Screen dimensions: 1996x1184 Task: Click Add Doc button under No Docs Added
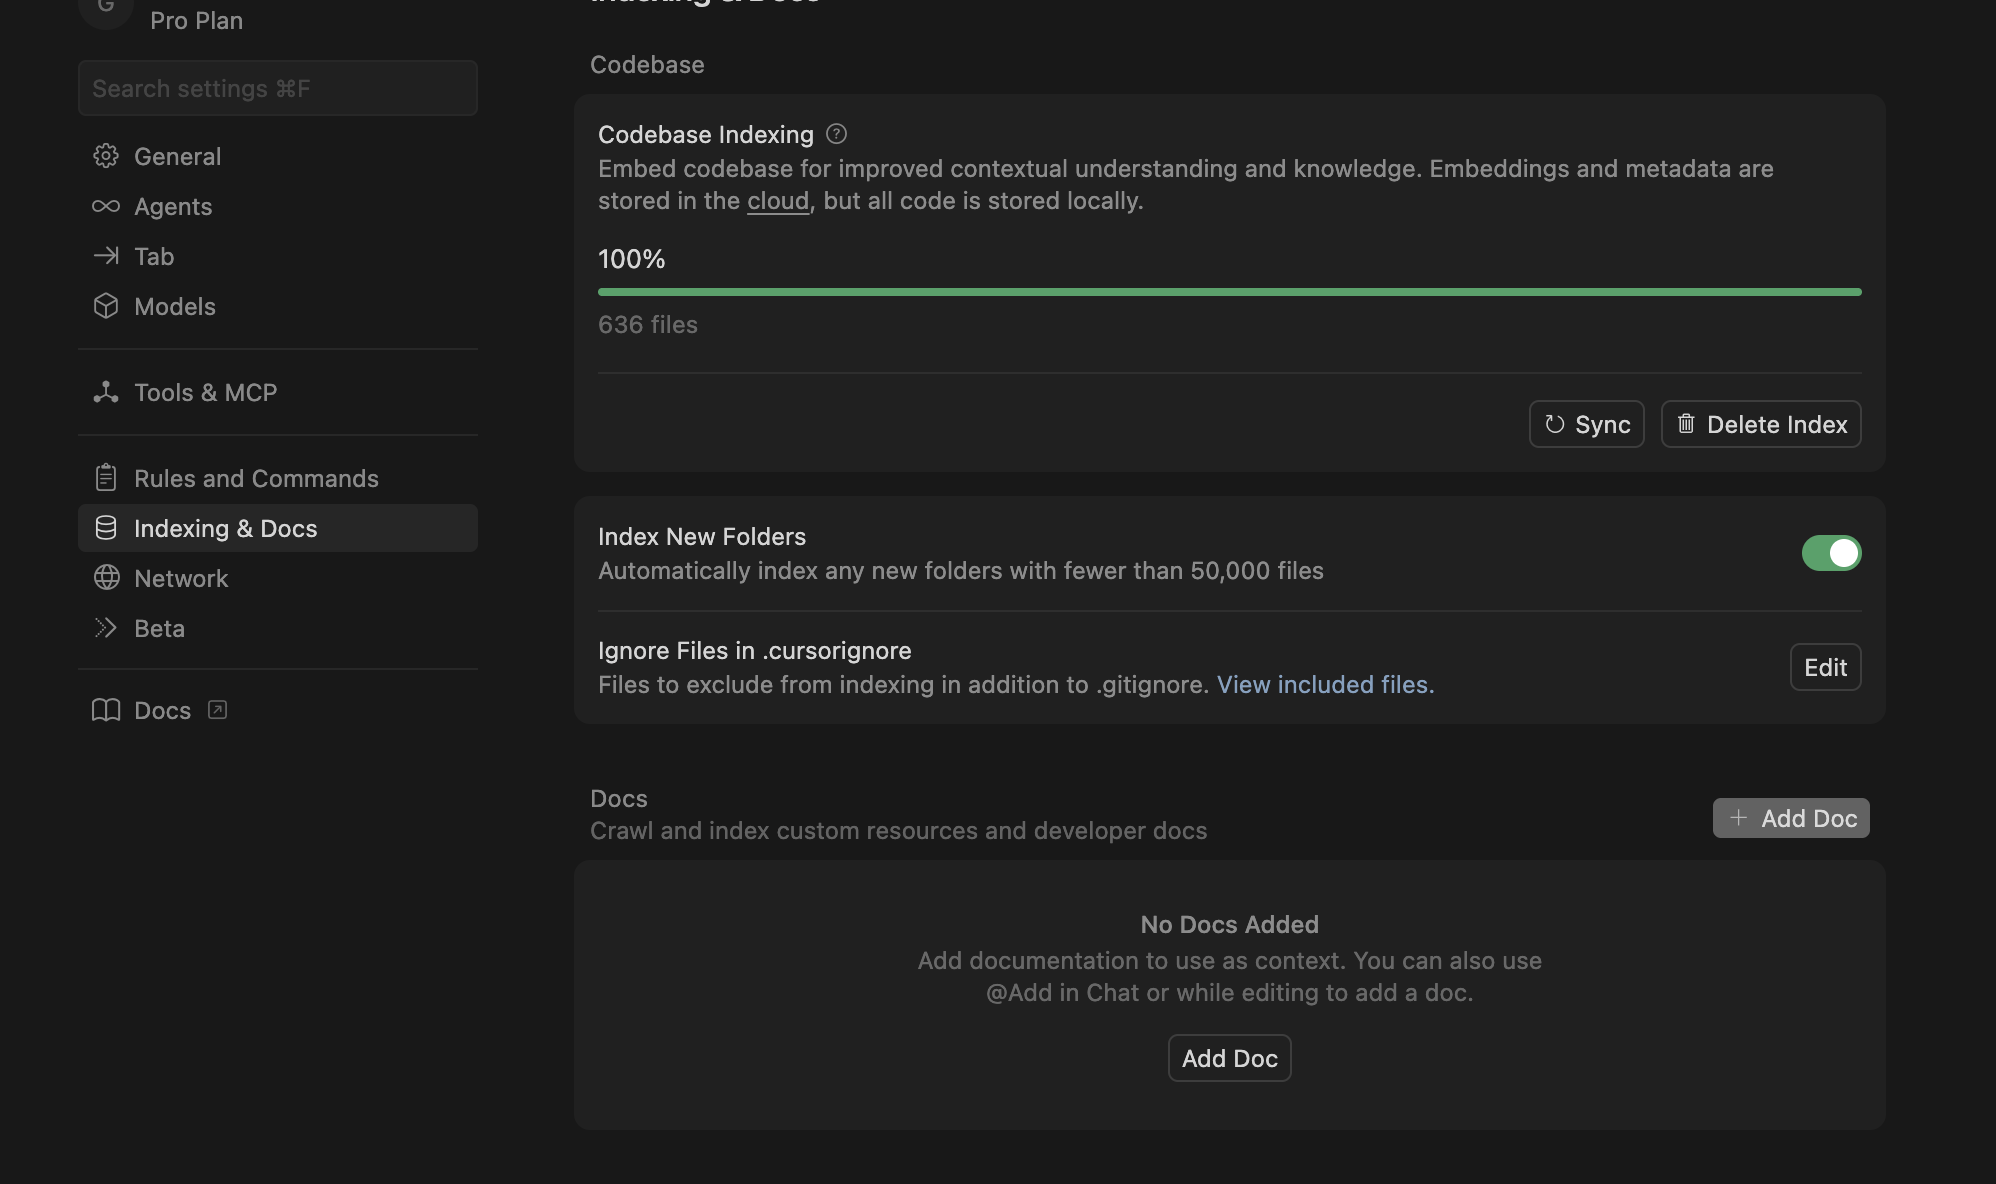1230,1058
